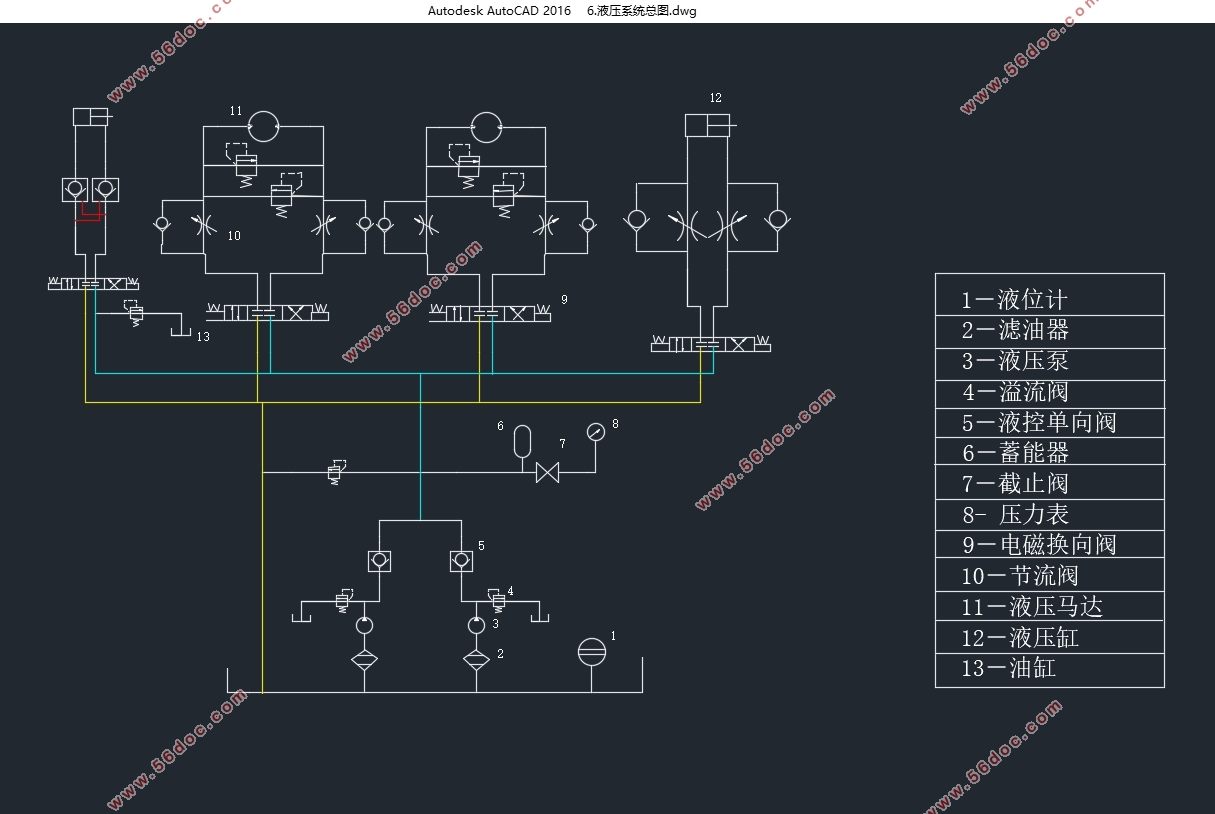Select the liquid level gauge symbol labeled 1
Viewport: 1215px width, 814px height.
pos(592,652)
